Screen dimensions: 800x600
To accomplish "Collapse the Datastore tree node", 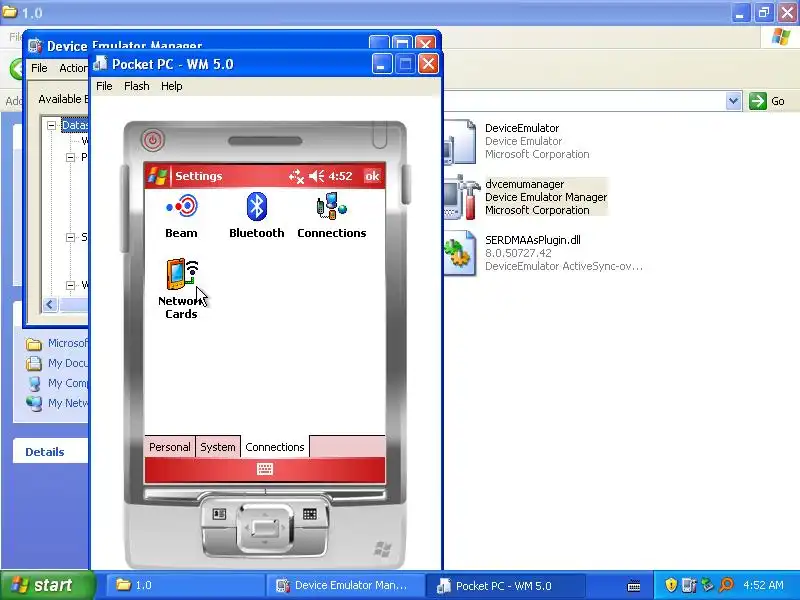I will point(52,125).
